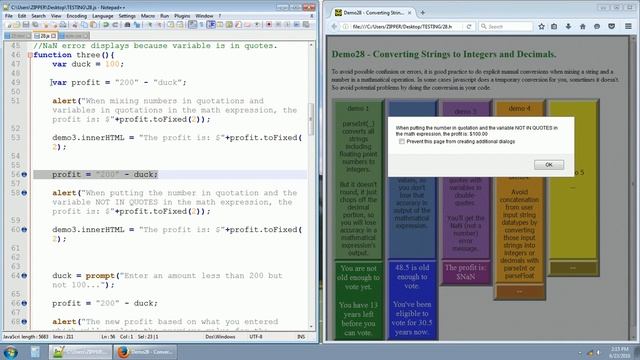Click the volume icon in system tray
Image resolution: width=640 pixels, height=360 pixels.
tap(598, 353)
